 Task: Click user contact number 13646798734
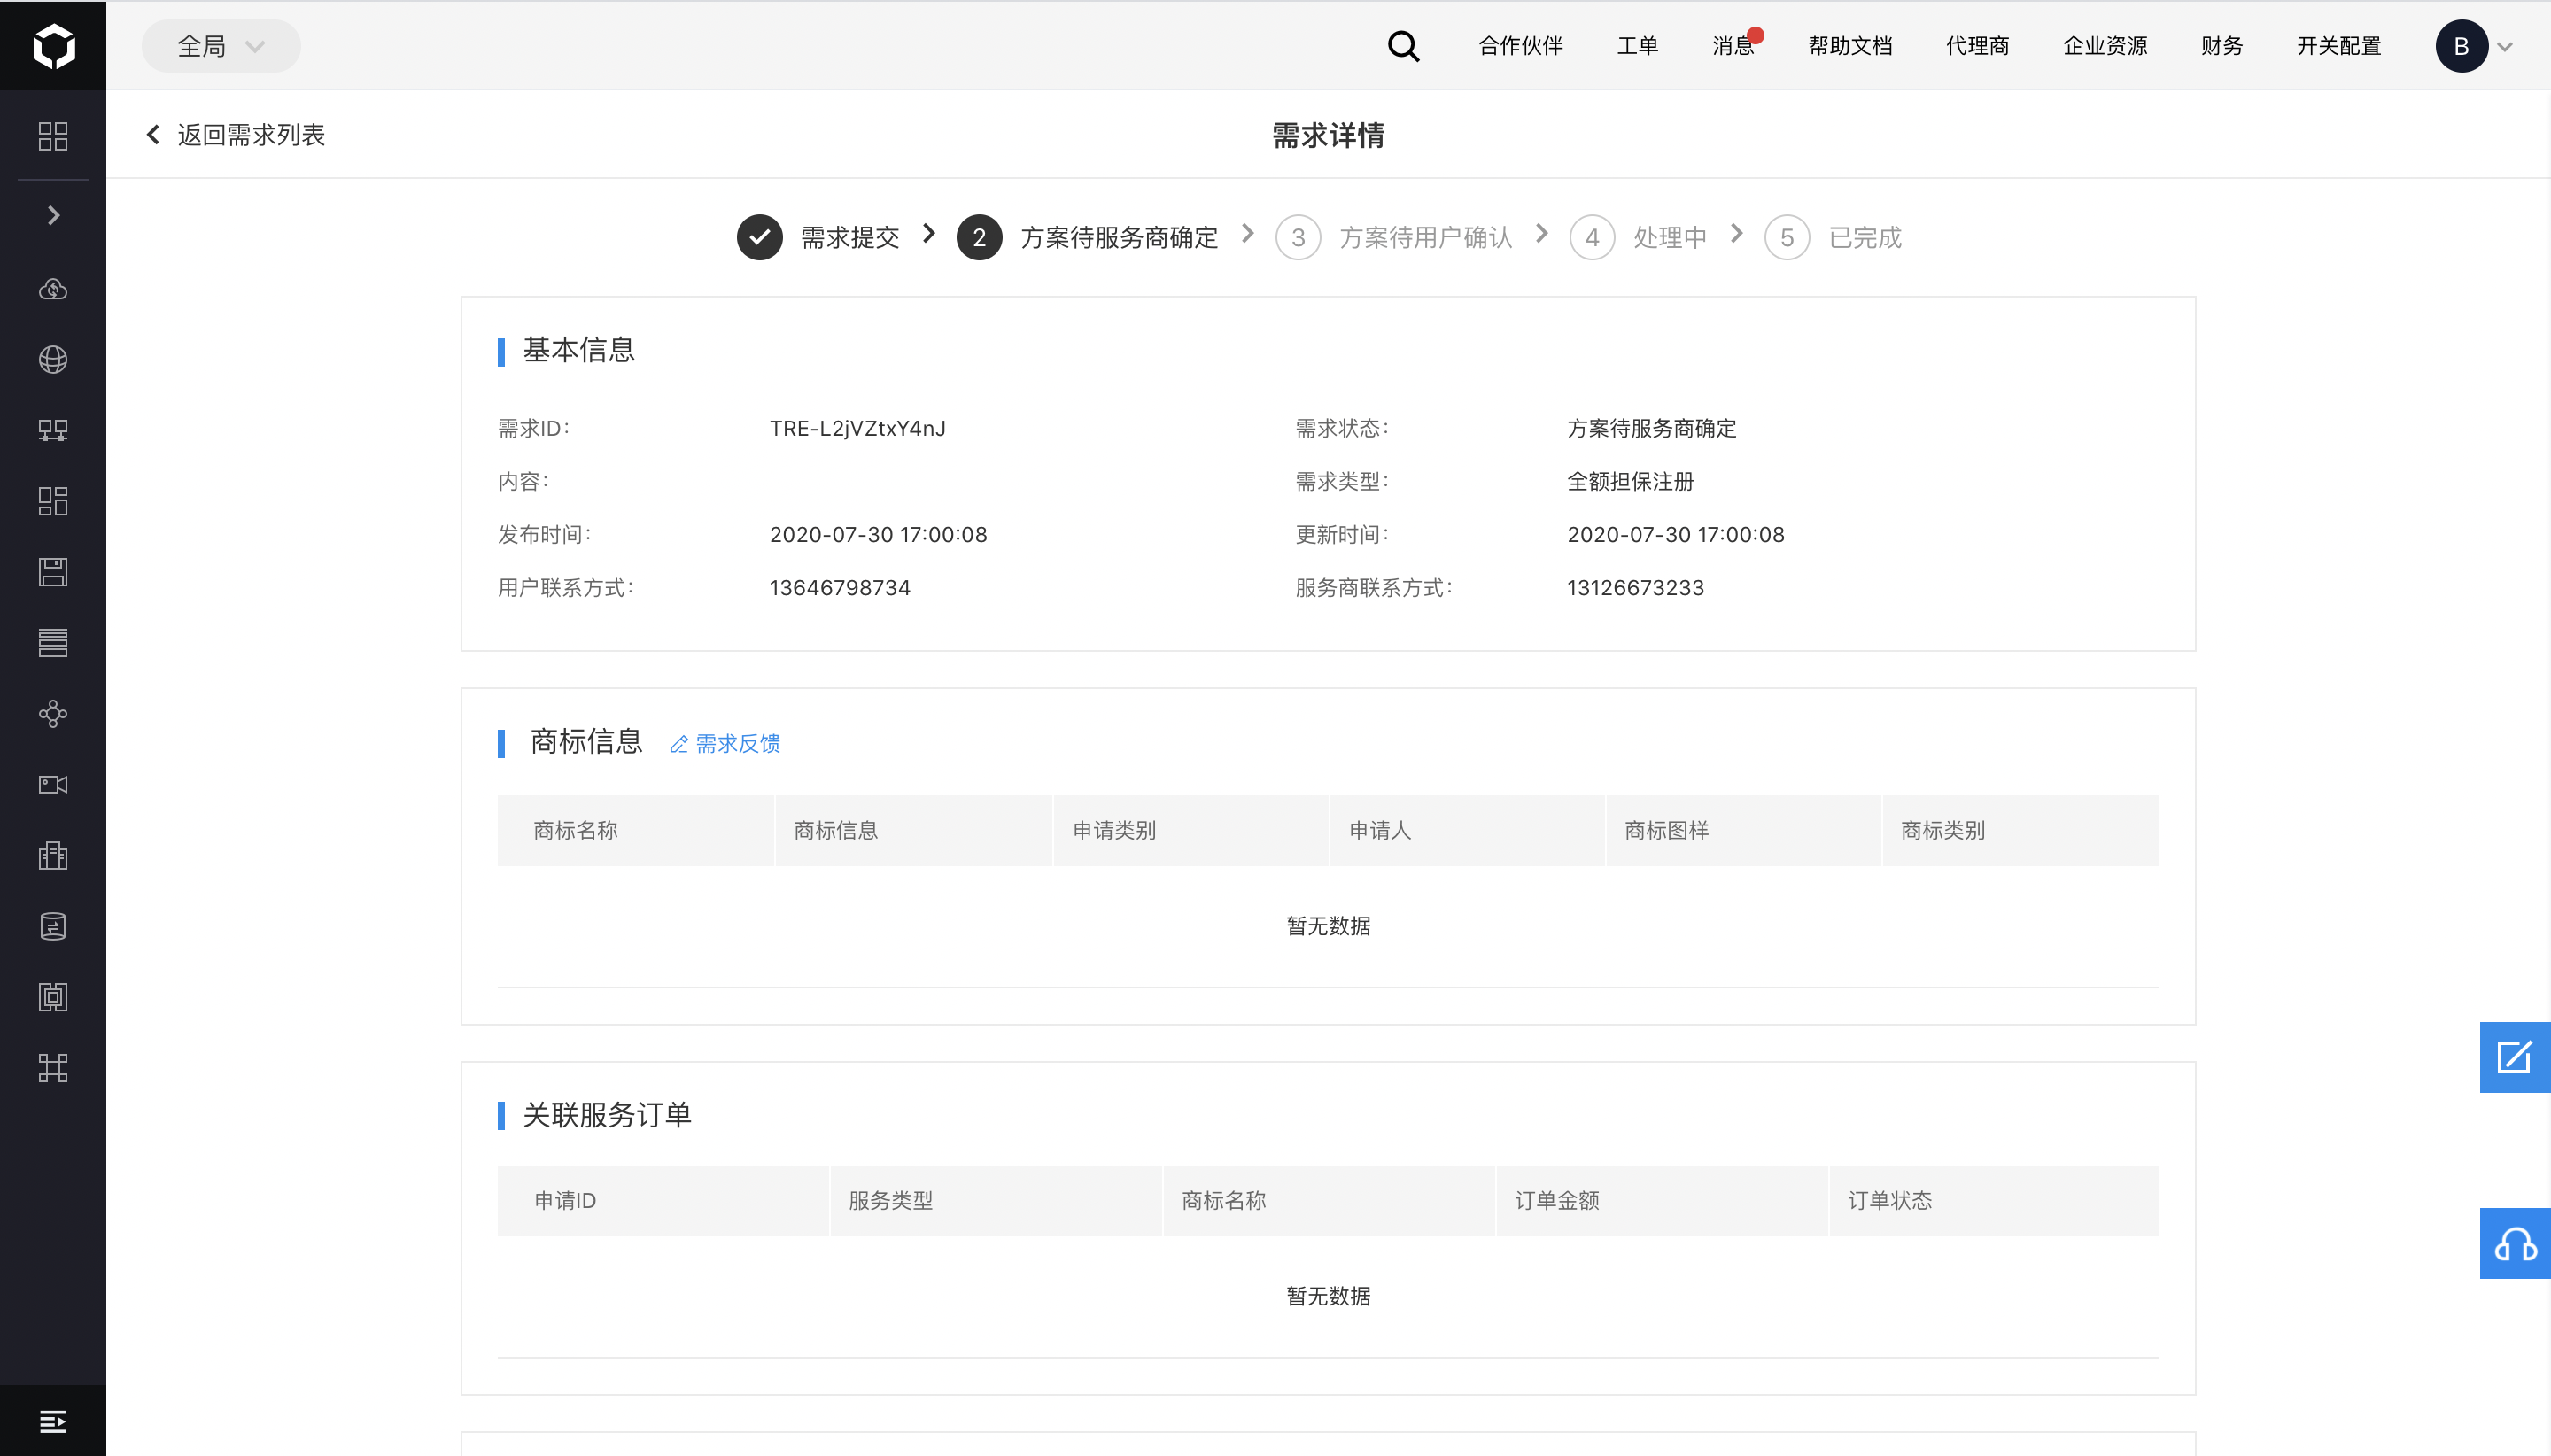pos(840,588)
